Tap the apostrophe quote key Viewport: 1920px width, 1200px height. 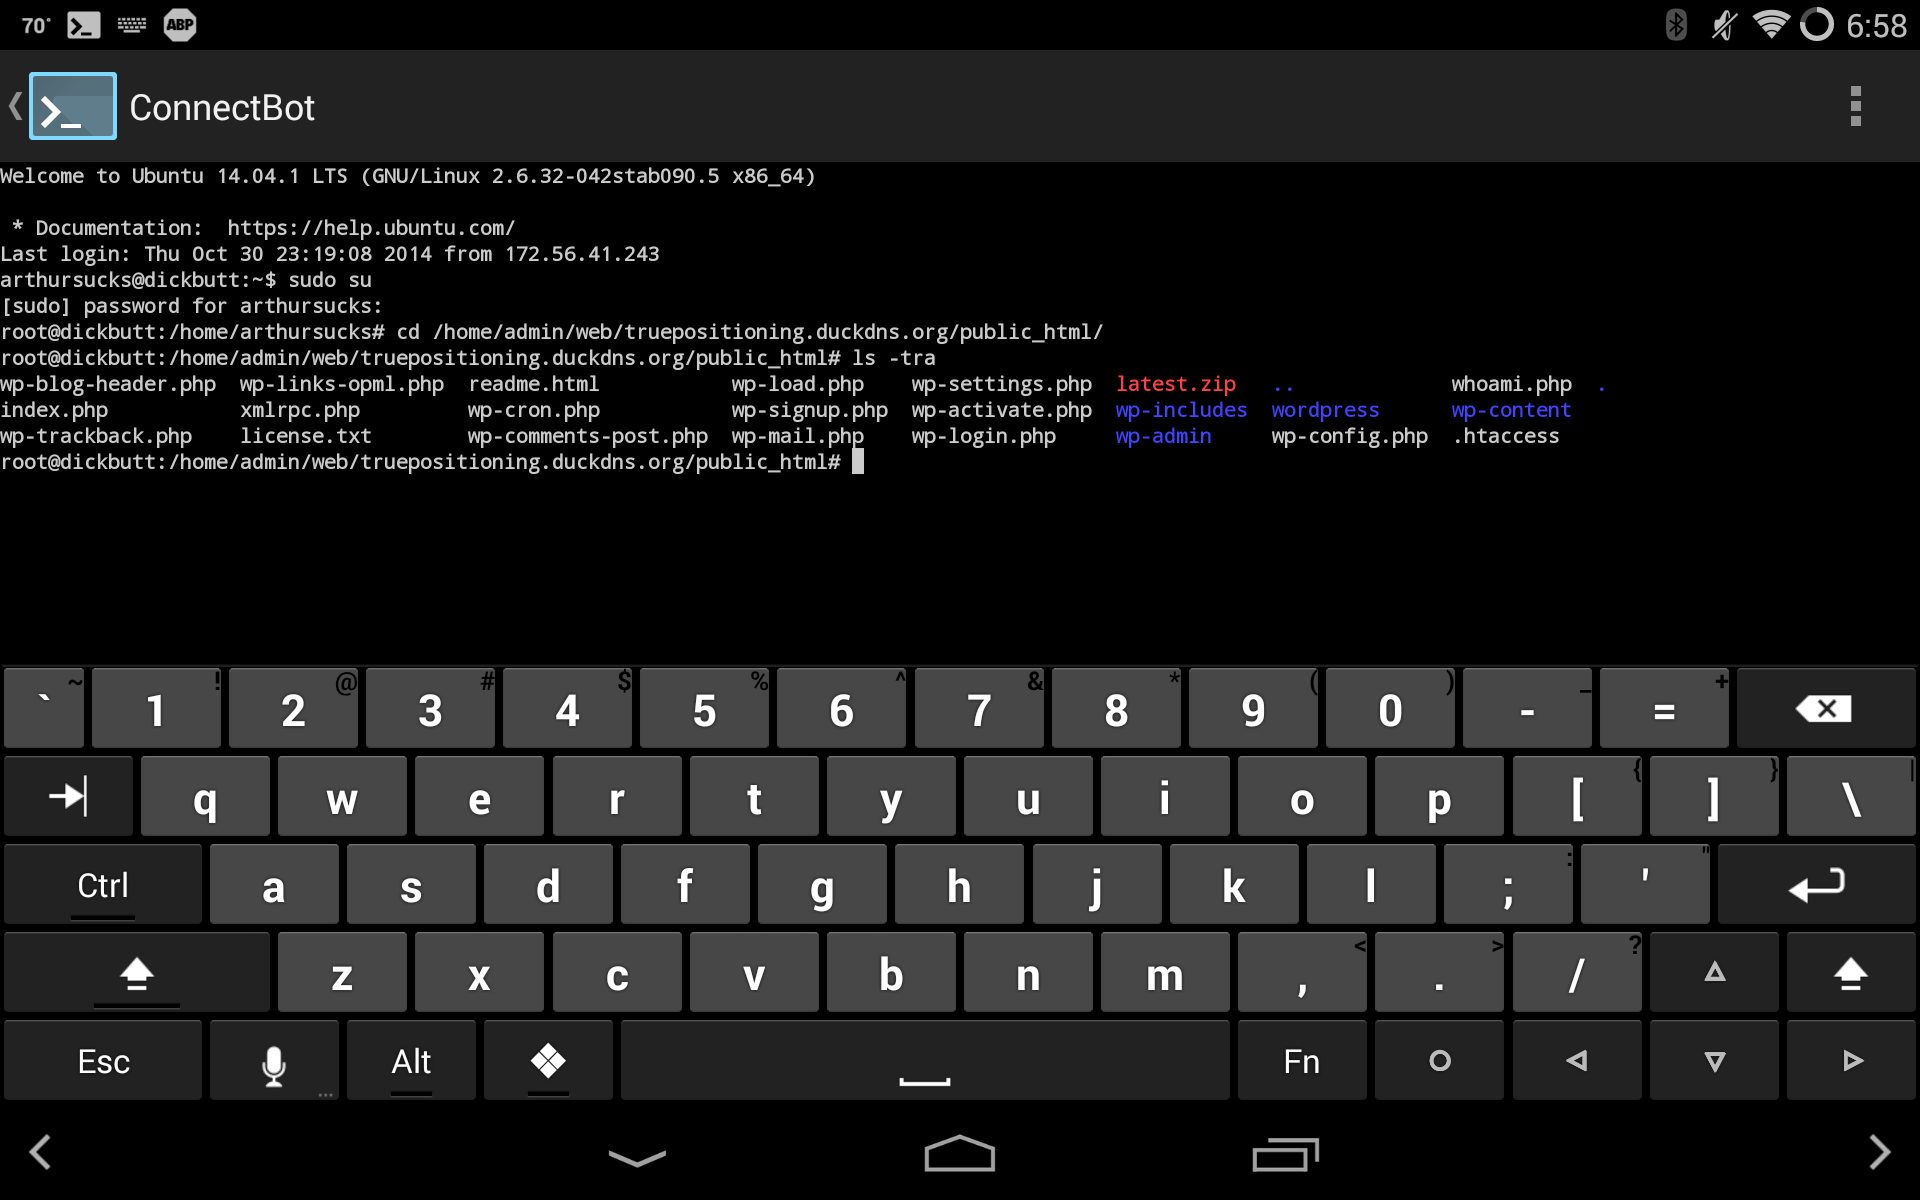tap(1645, 885)
